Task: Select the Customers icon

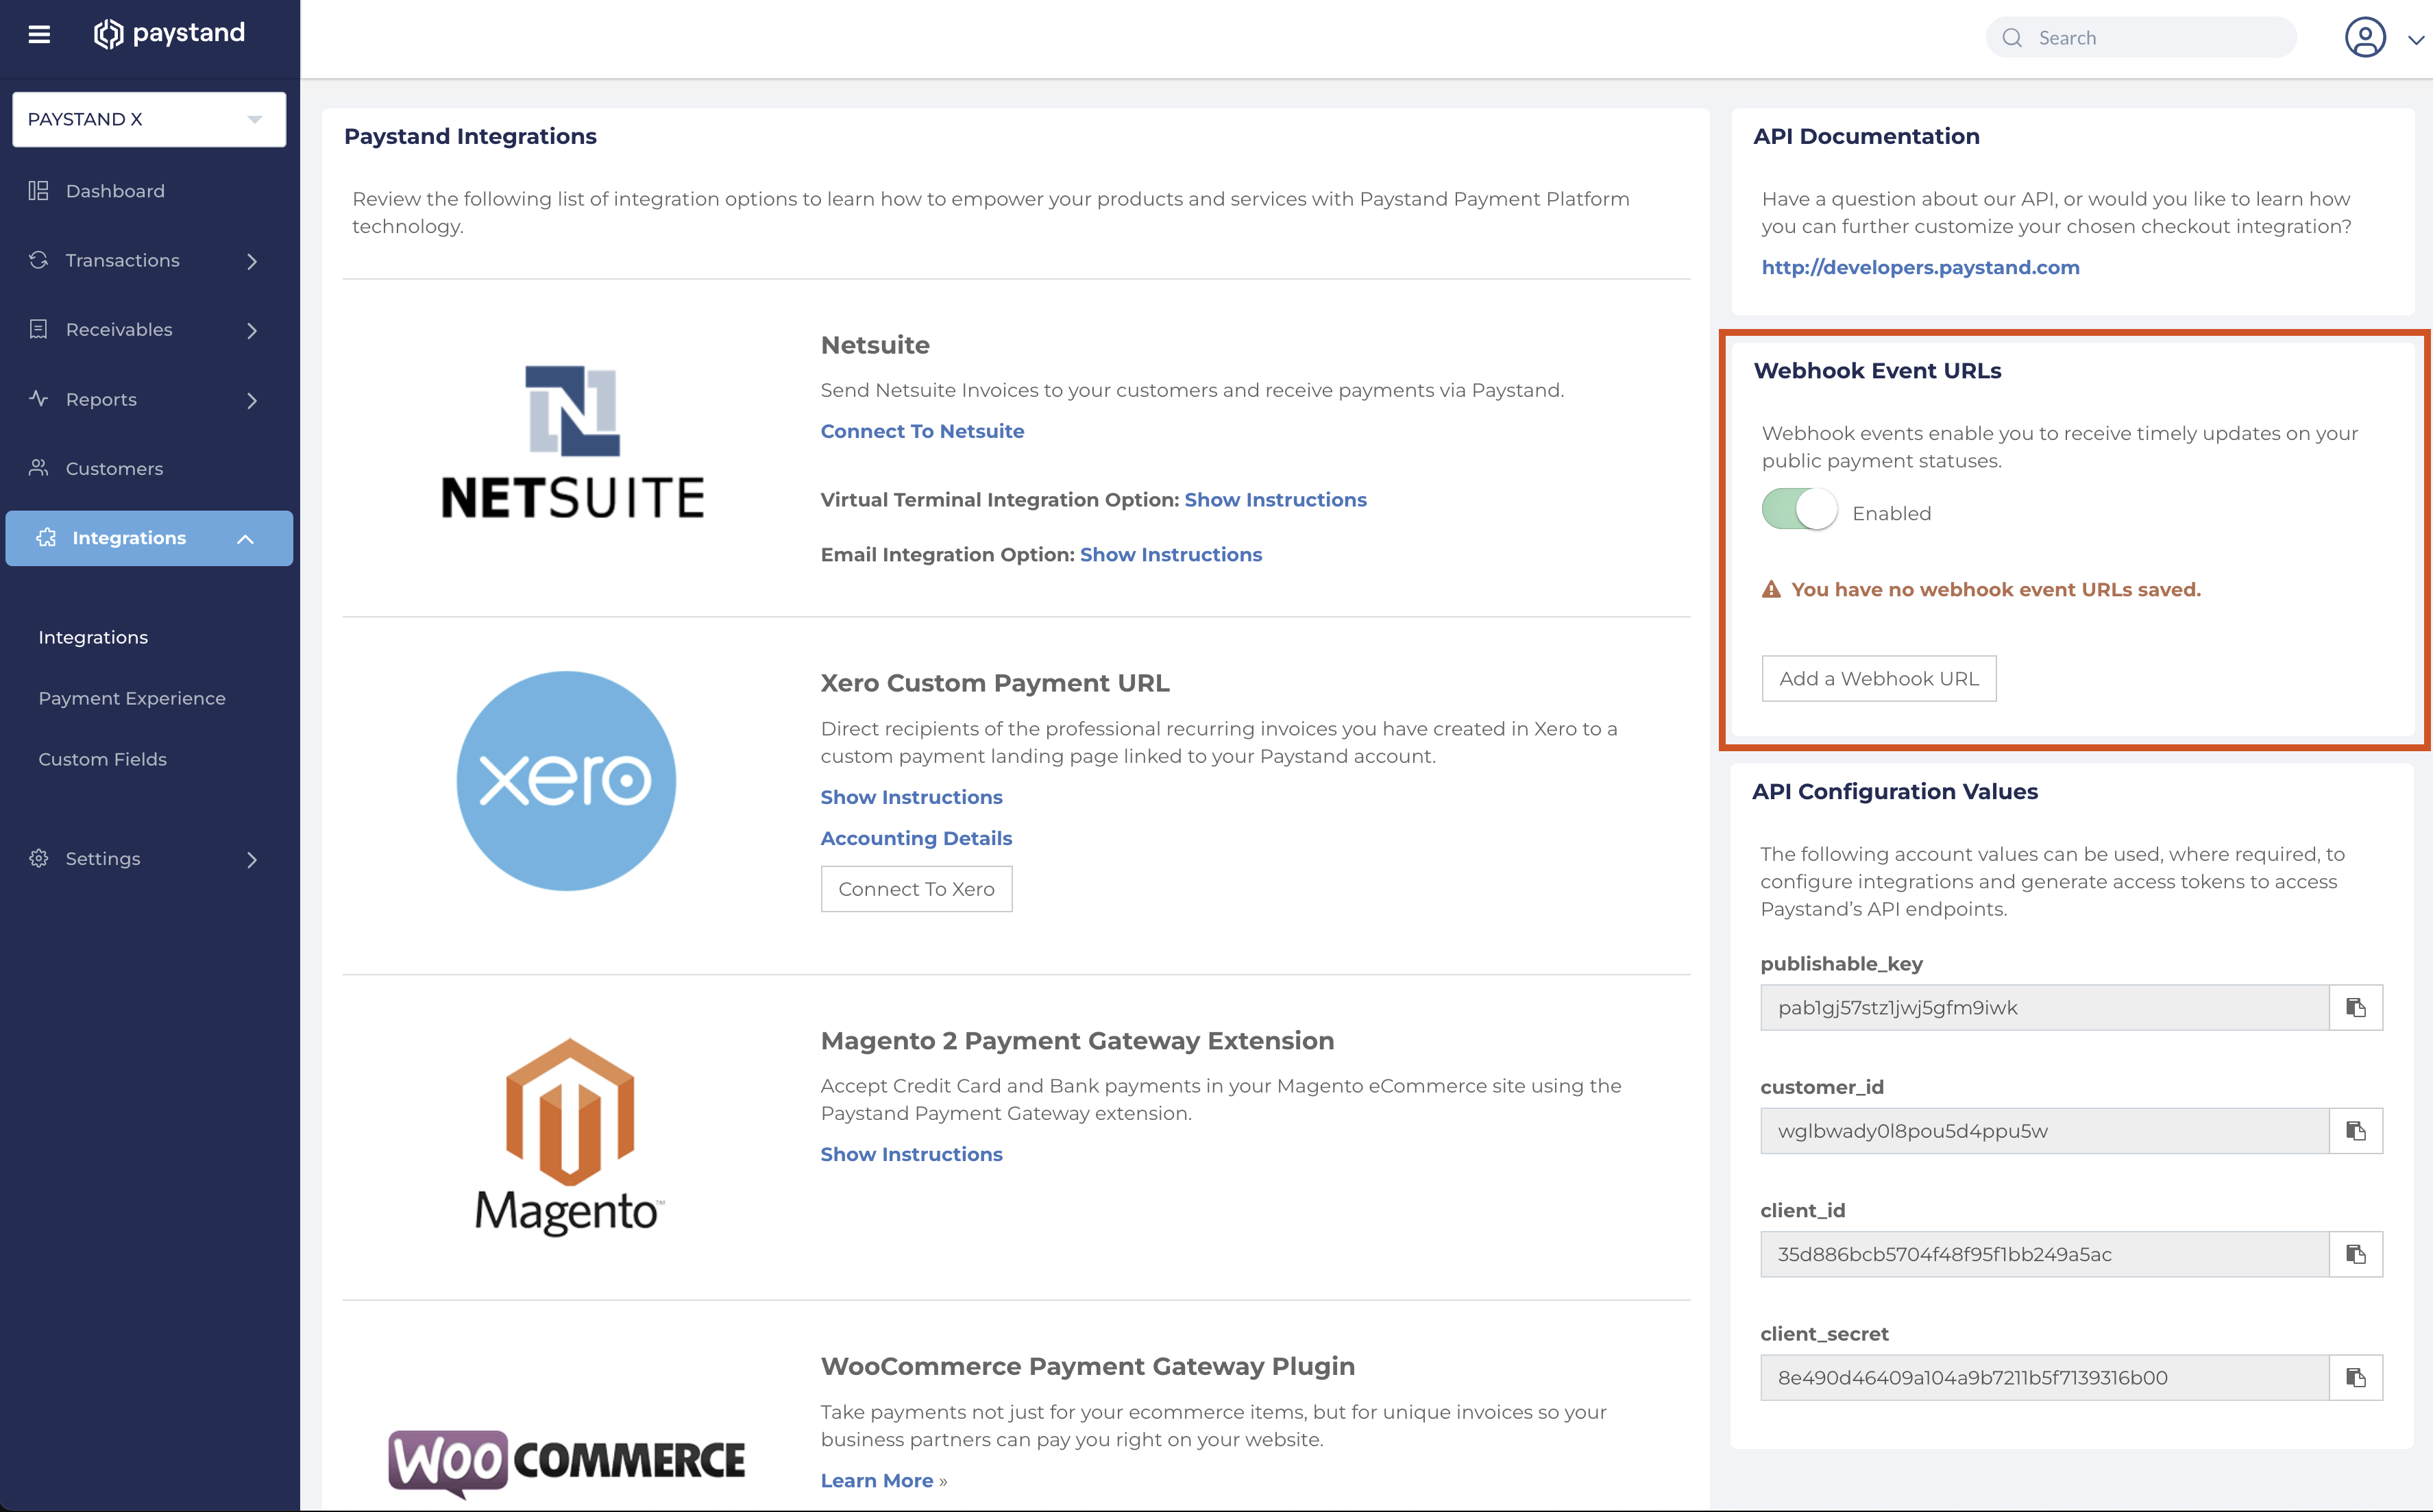Action: click(39, 467)
